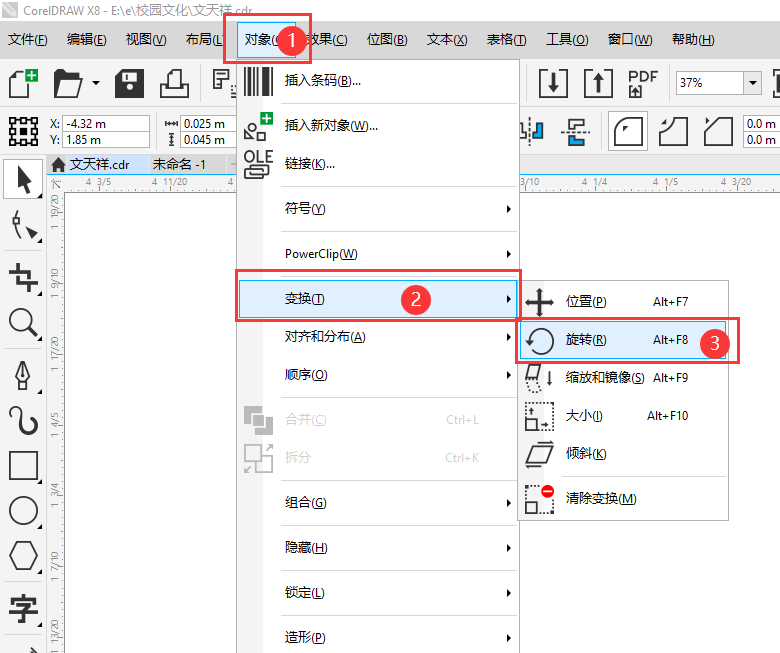Select the Pen tool
780x653 pixels.
click(x=23, y=375)
